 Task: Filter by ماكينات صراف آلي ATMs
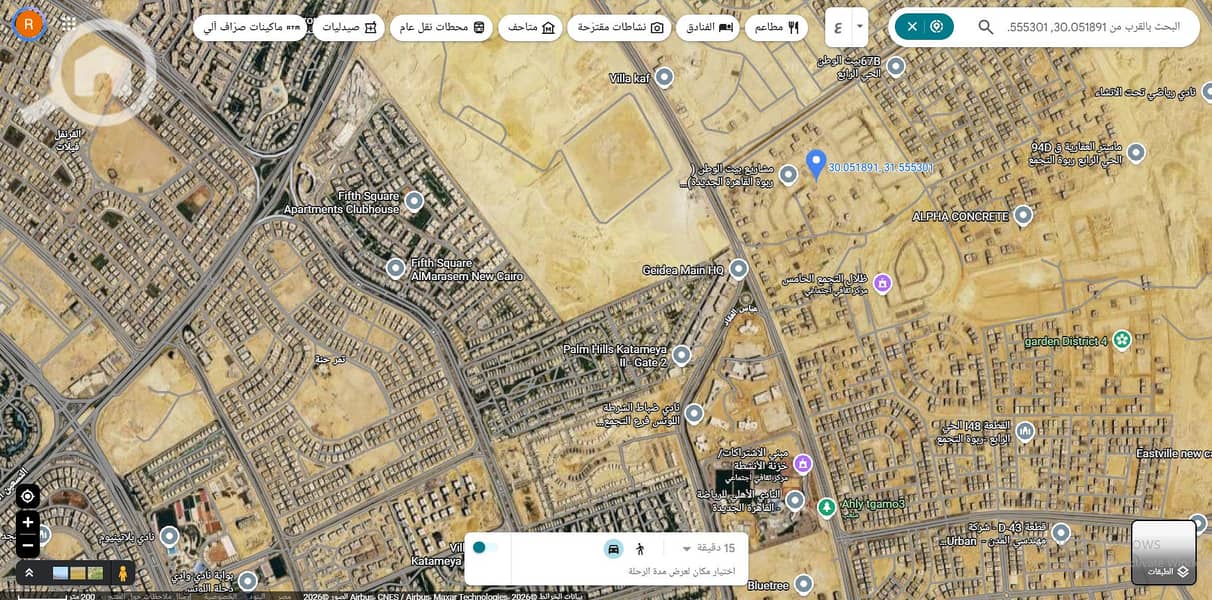point(251,28)
